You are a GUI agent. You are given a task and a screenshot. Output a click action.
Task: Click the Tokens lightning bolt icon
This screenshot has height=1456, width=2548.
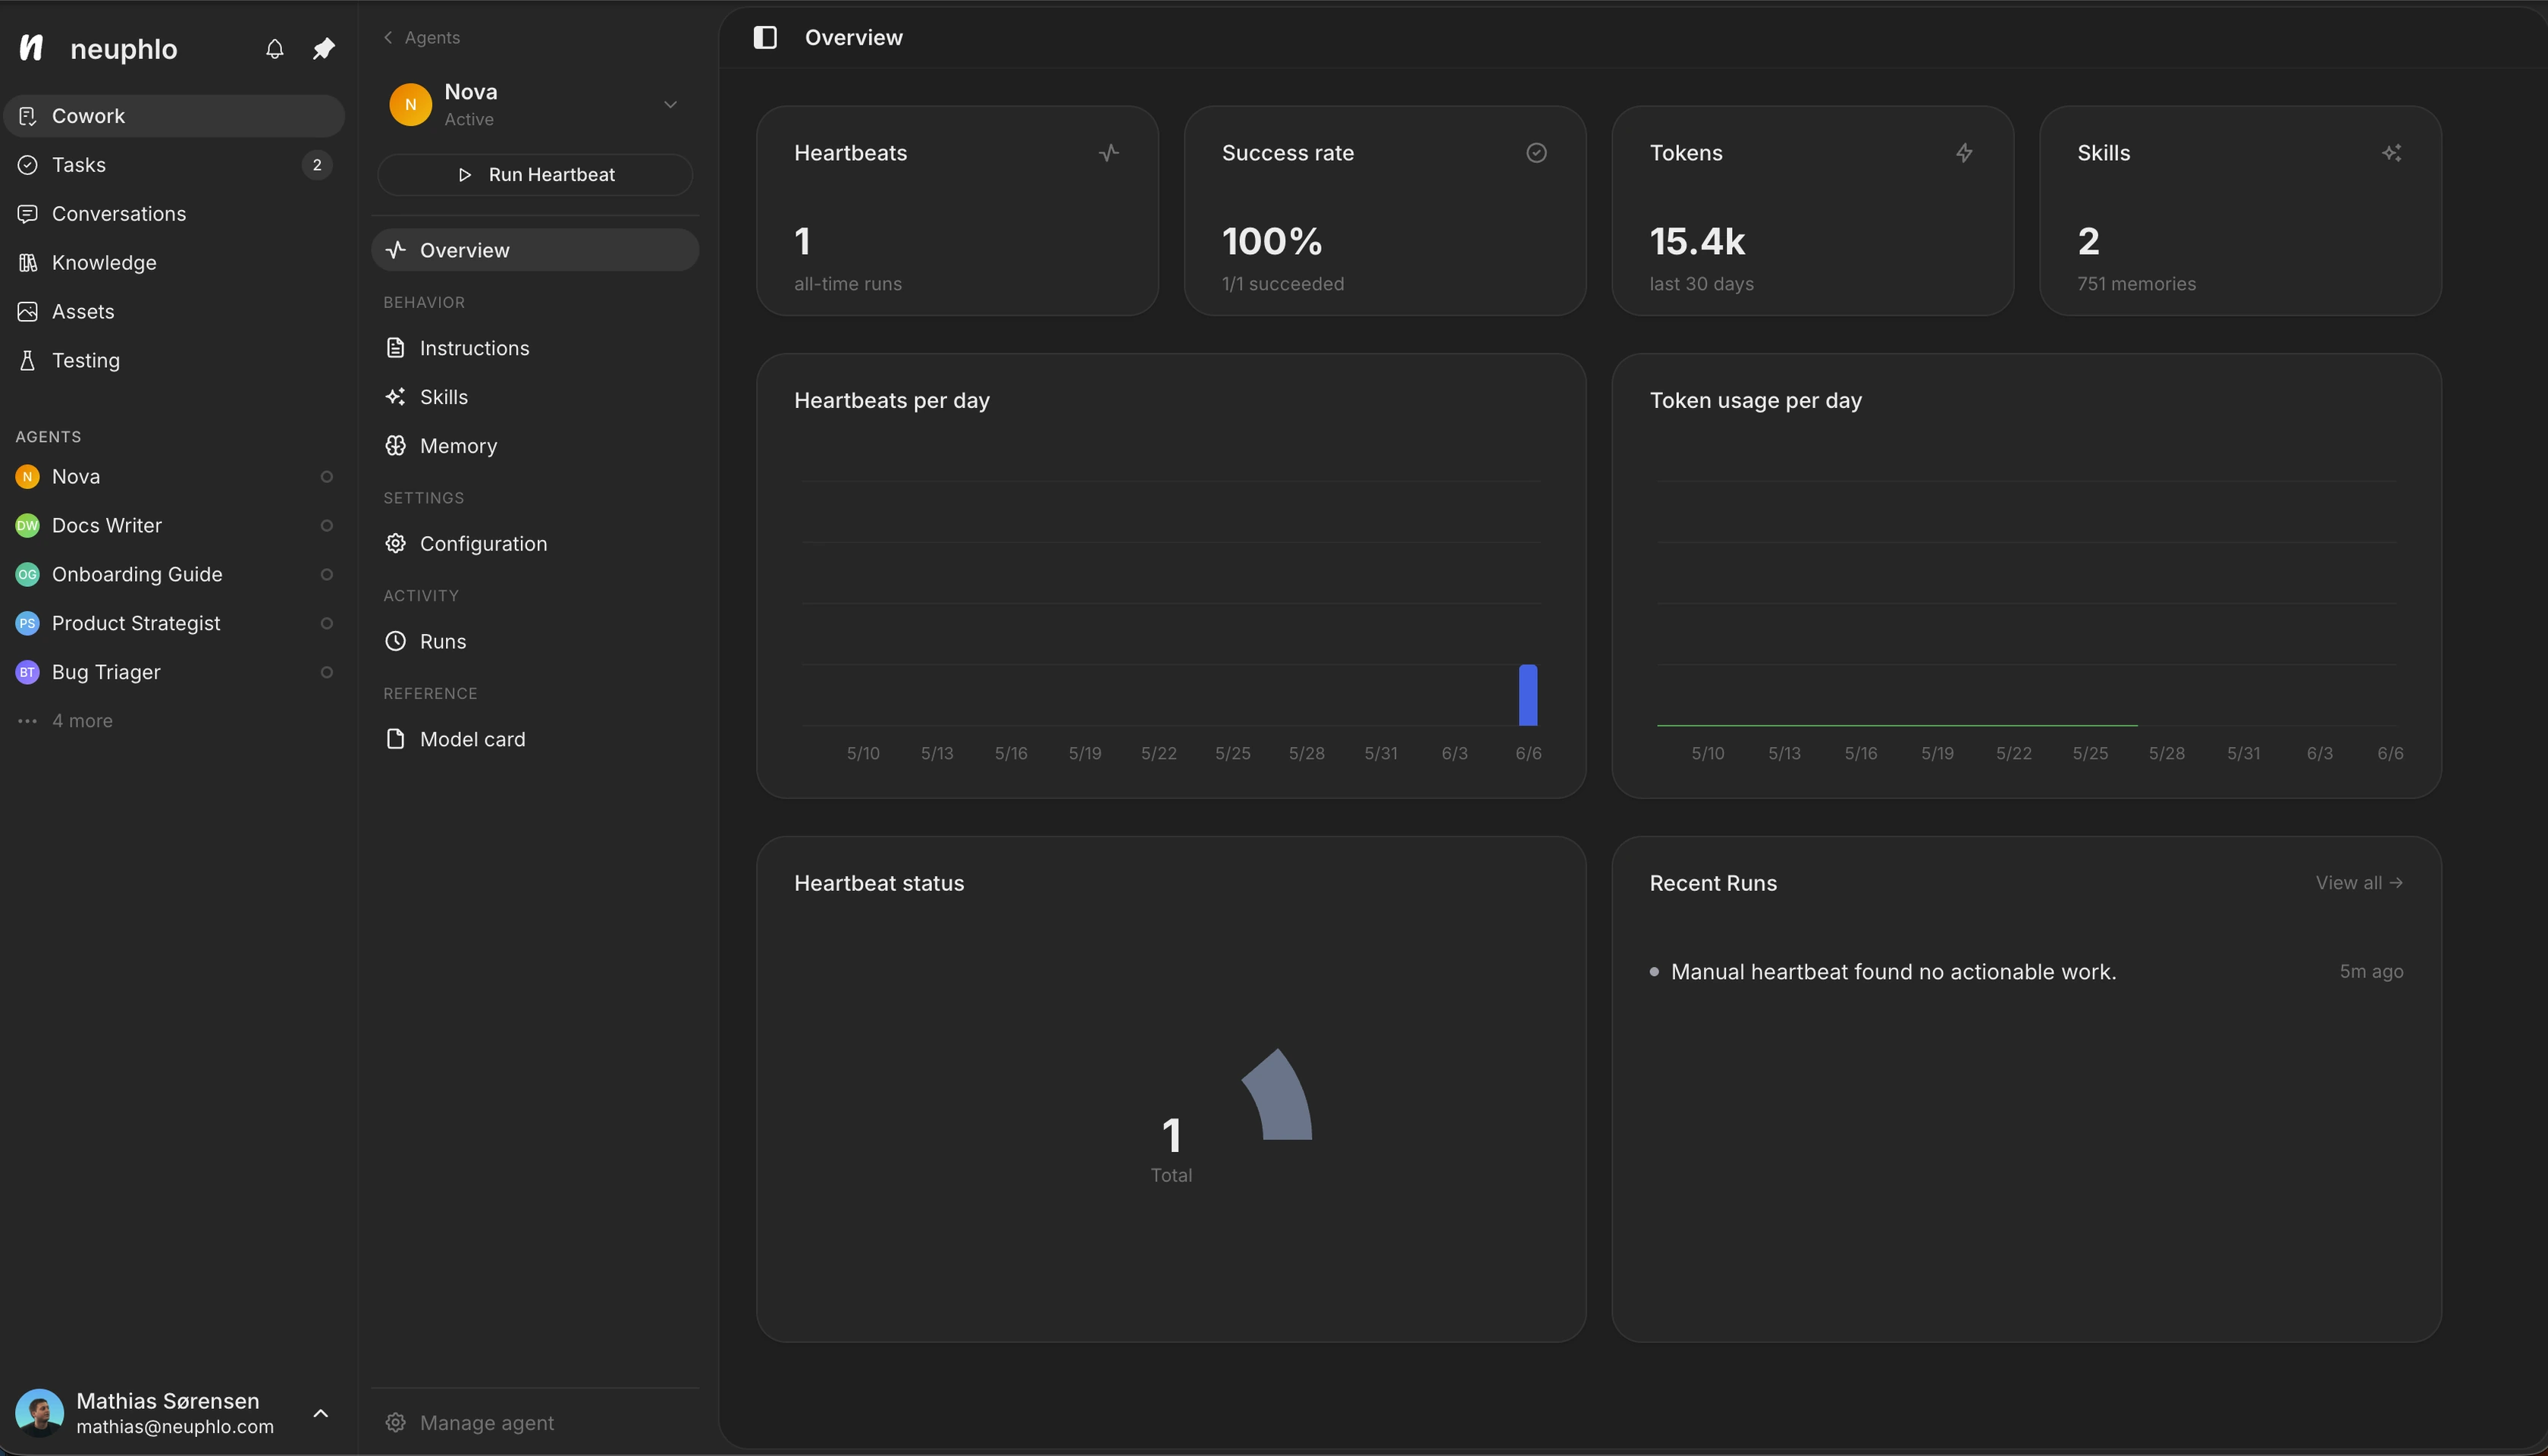(x=1964, y=153)
